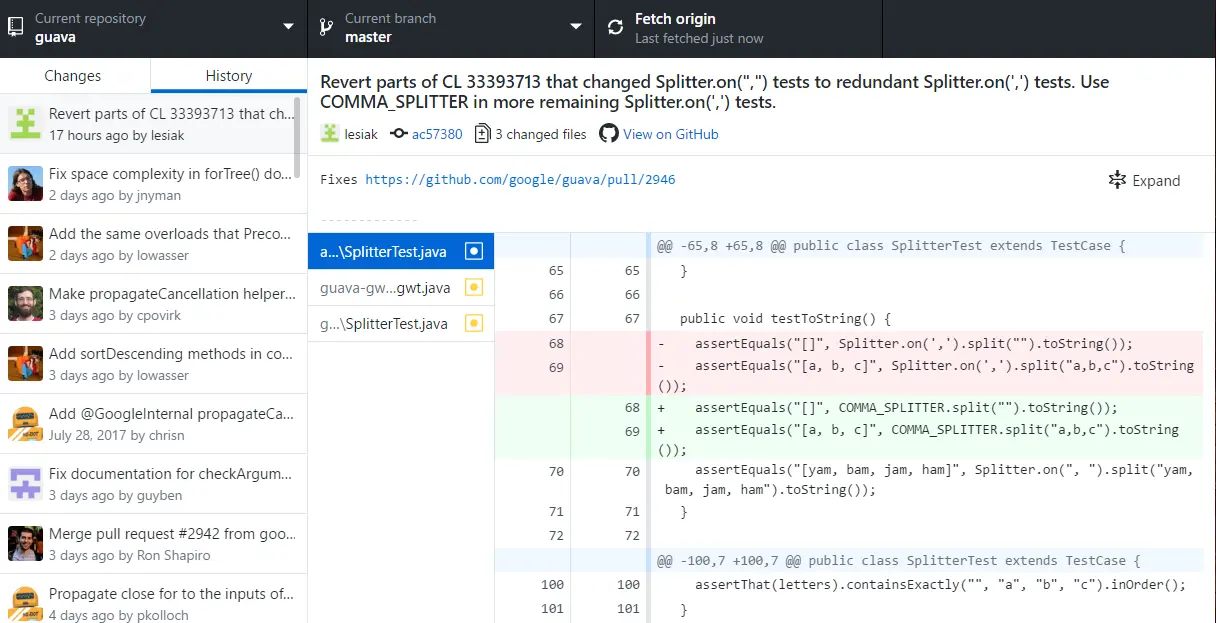Viewport: 1216px width, 623px height.
Task: Click author name lesiak in commit header
Action: pos(361,134)
